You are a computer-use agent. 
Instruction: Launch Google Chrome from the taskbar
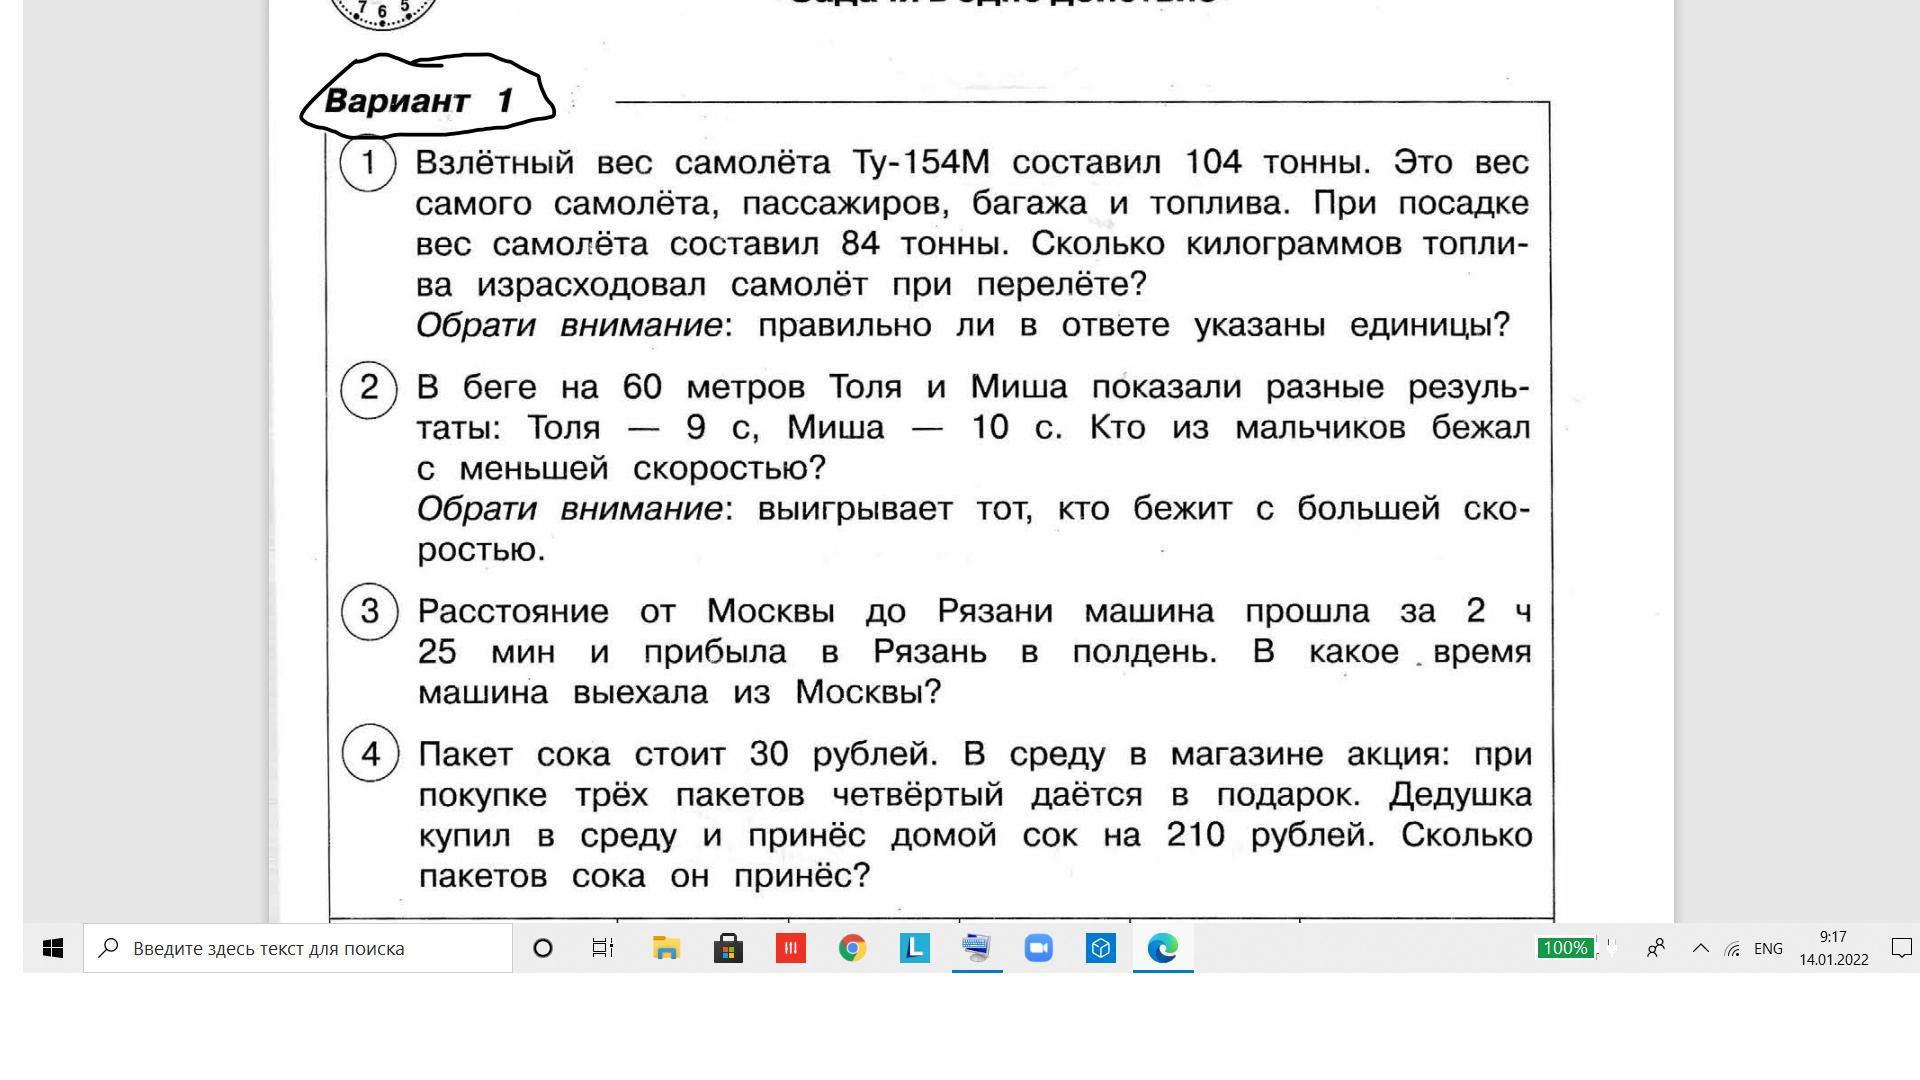[x=852, y=948]
